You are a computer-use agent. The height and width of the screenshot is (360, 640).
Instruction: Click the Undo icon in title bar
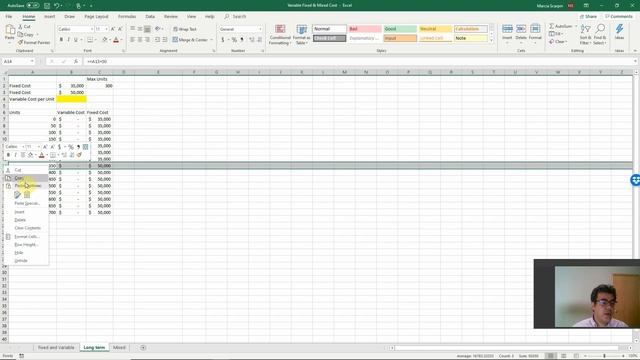point(56,6)
